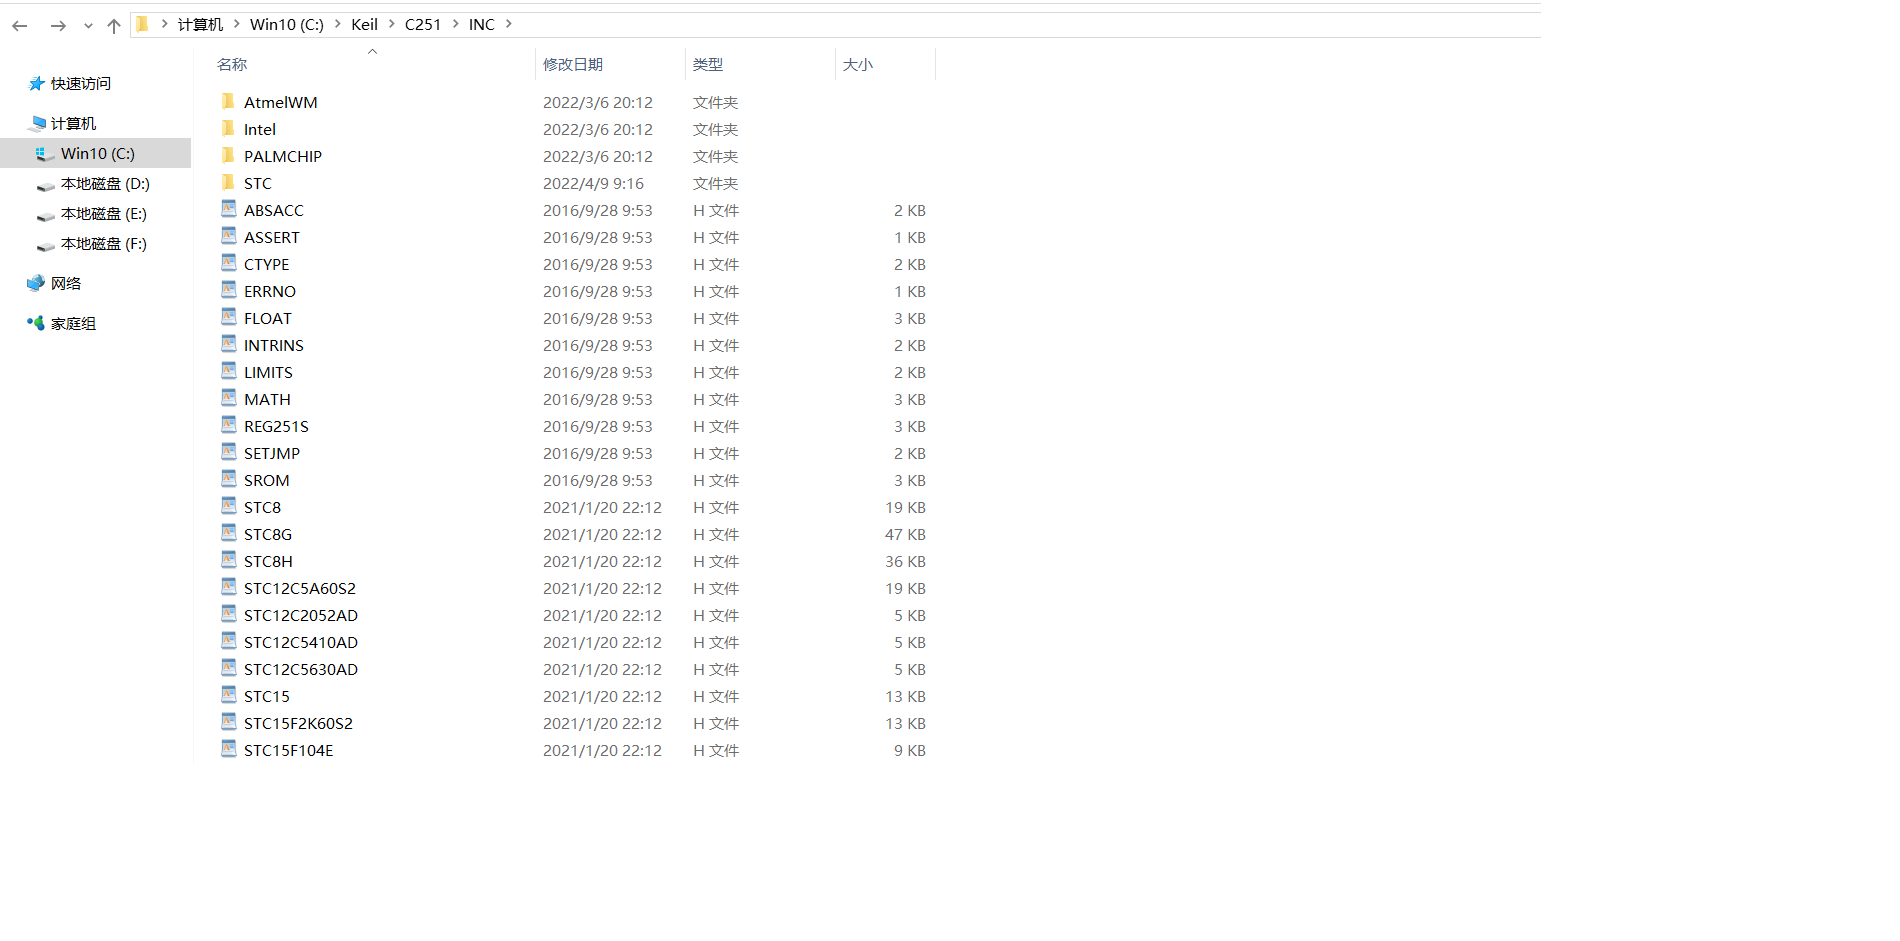Navigate to 计算机 in the breadcrumb

pos(200,24)
